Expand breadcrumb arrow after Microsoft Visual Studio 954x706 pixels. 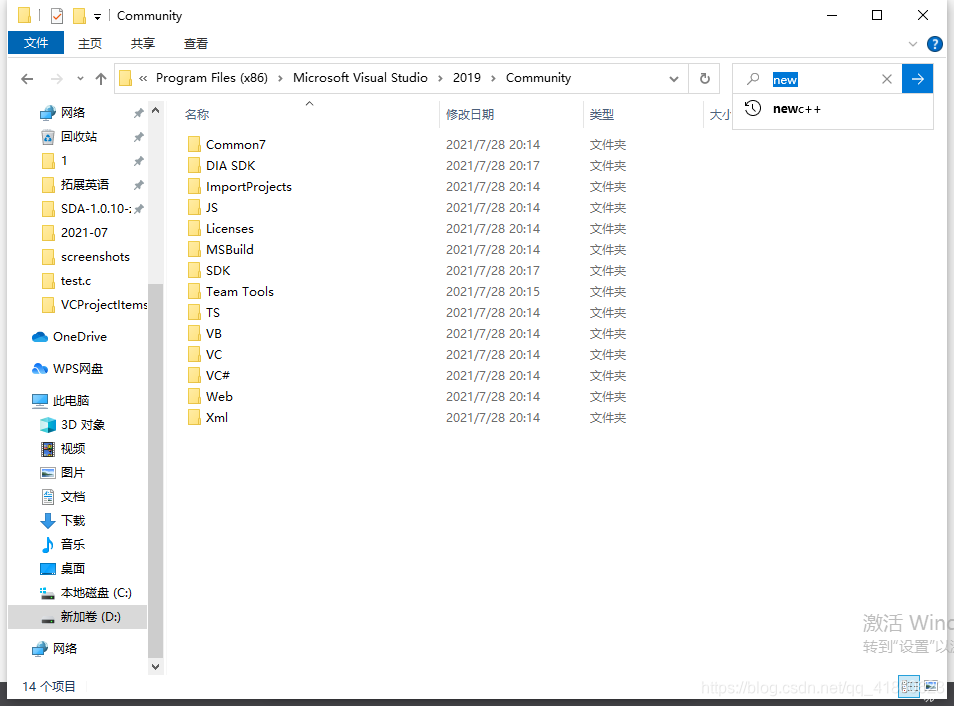[x=440, y=79]
